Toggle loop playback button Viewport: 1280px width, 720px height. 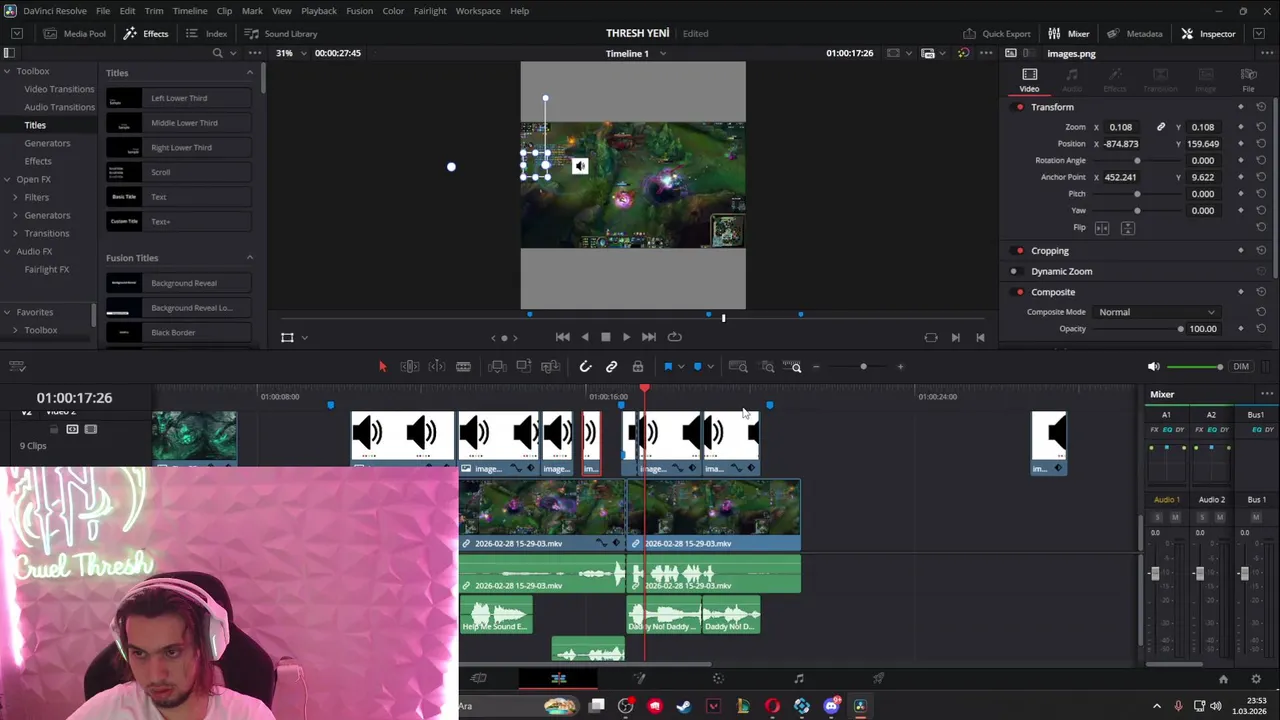(674, 337)
